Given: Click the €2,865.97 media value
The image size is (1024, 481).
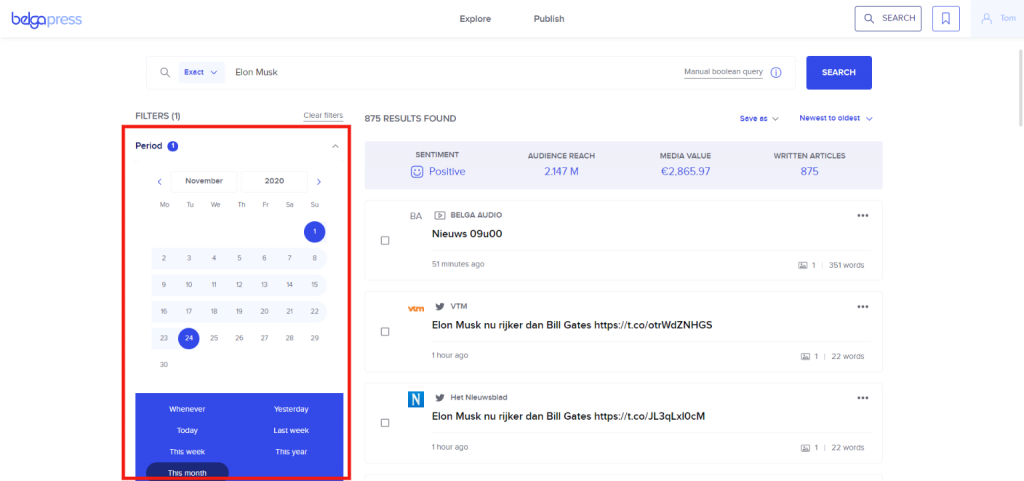Looking at the screenshot, I should click(x=685, y=172).
